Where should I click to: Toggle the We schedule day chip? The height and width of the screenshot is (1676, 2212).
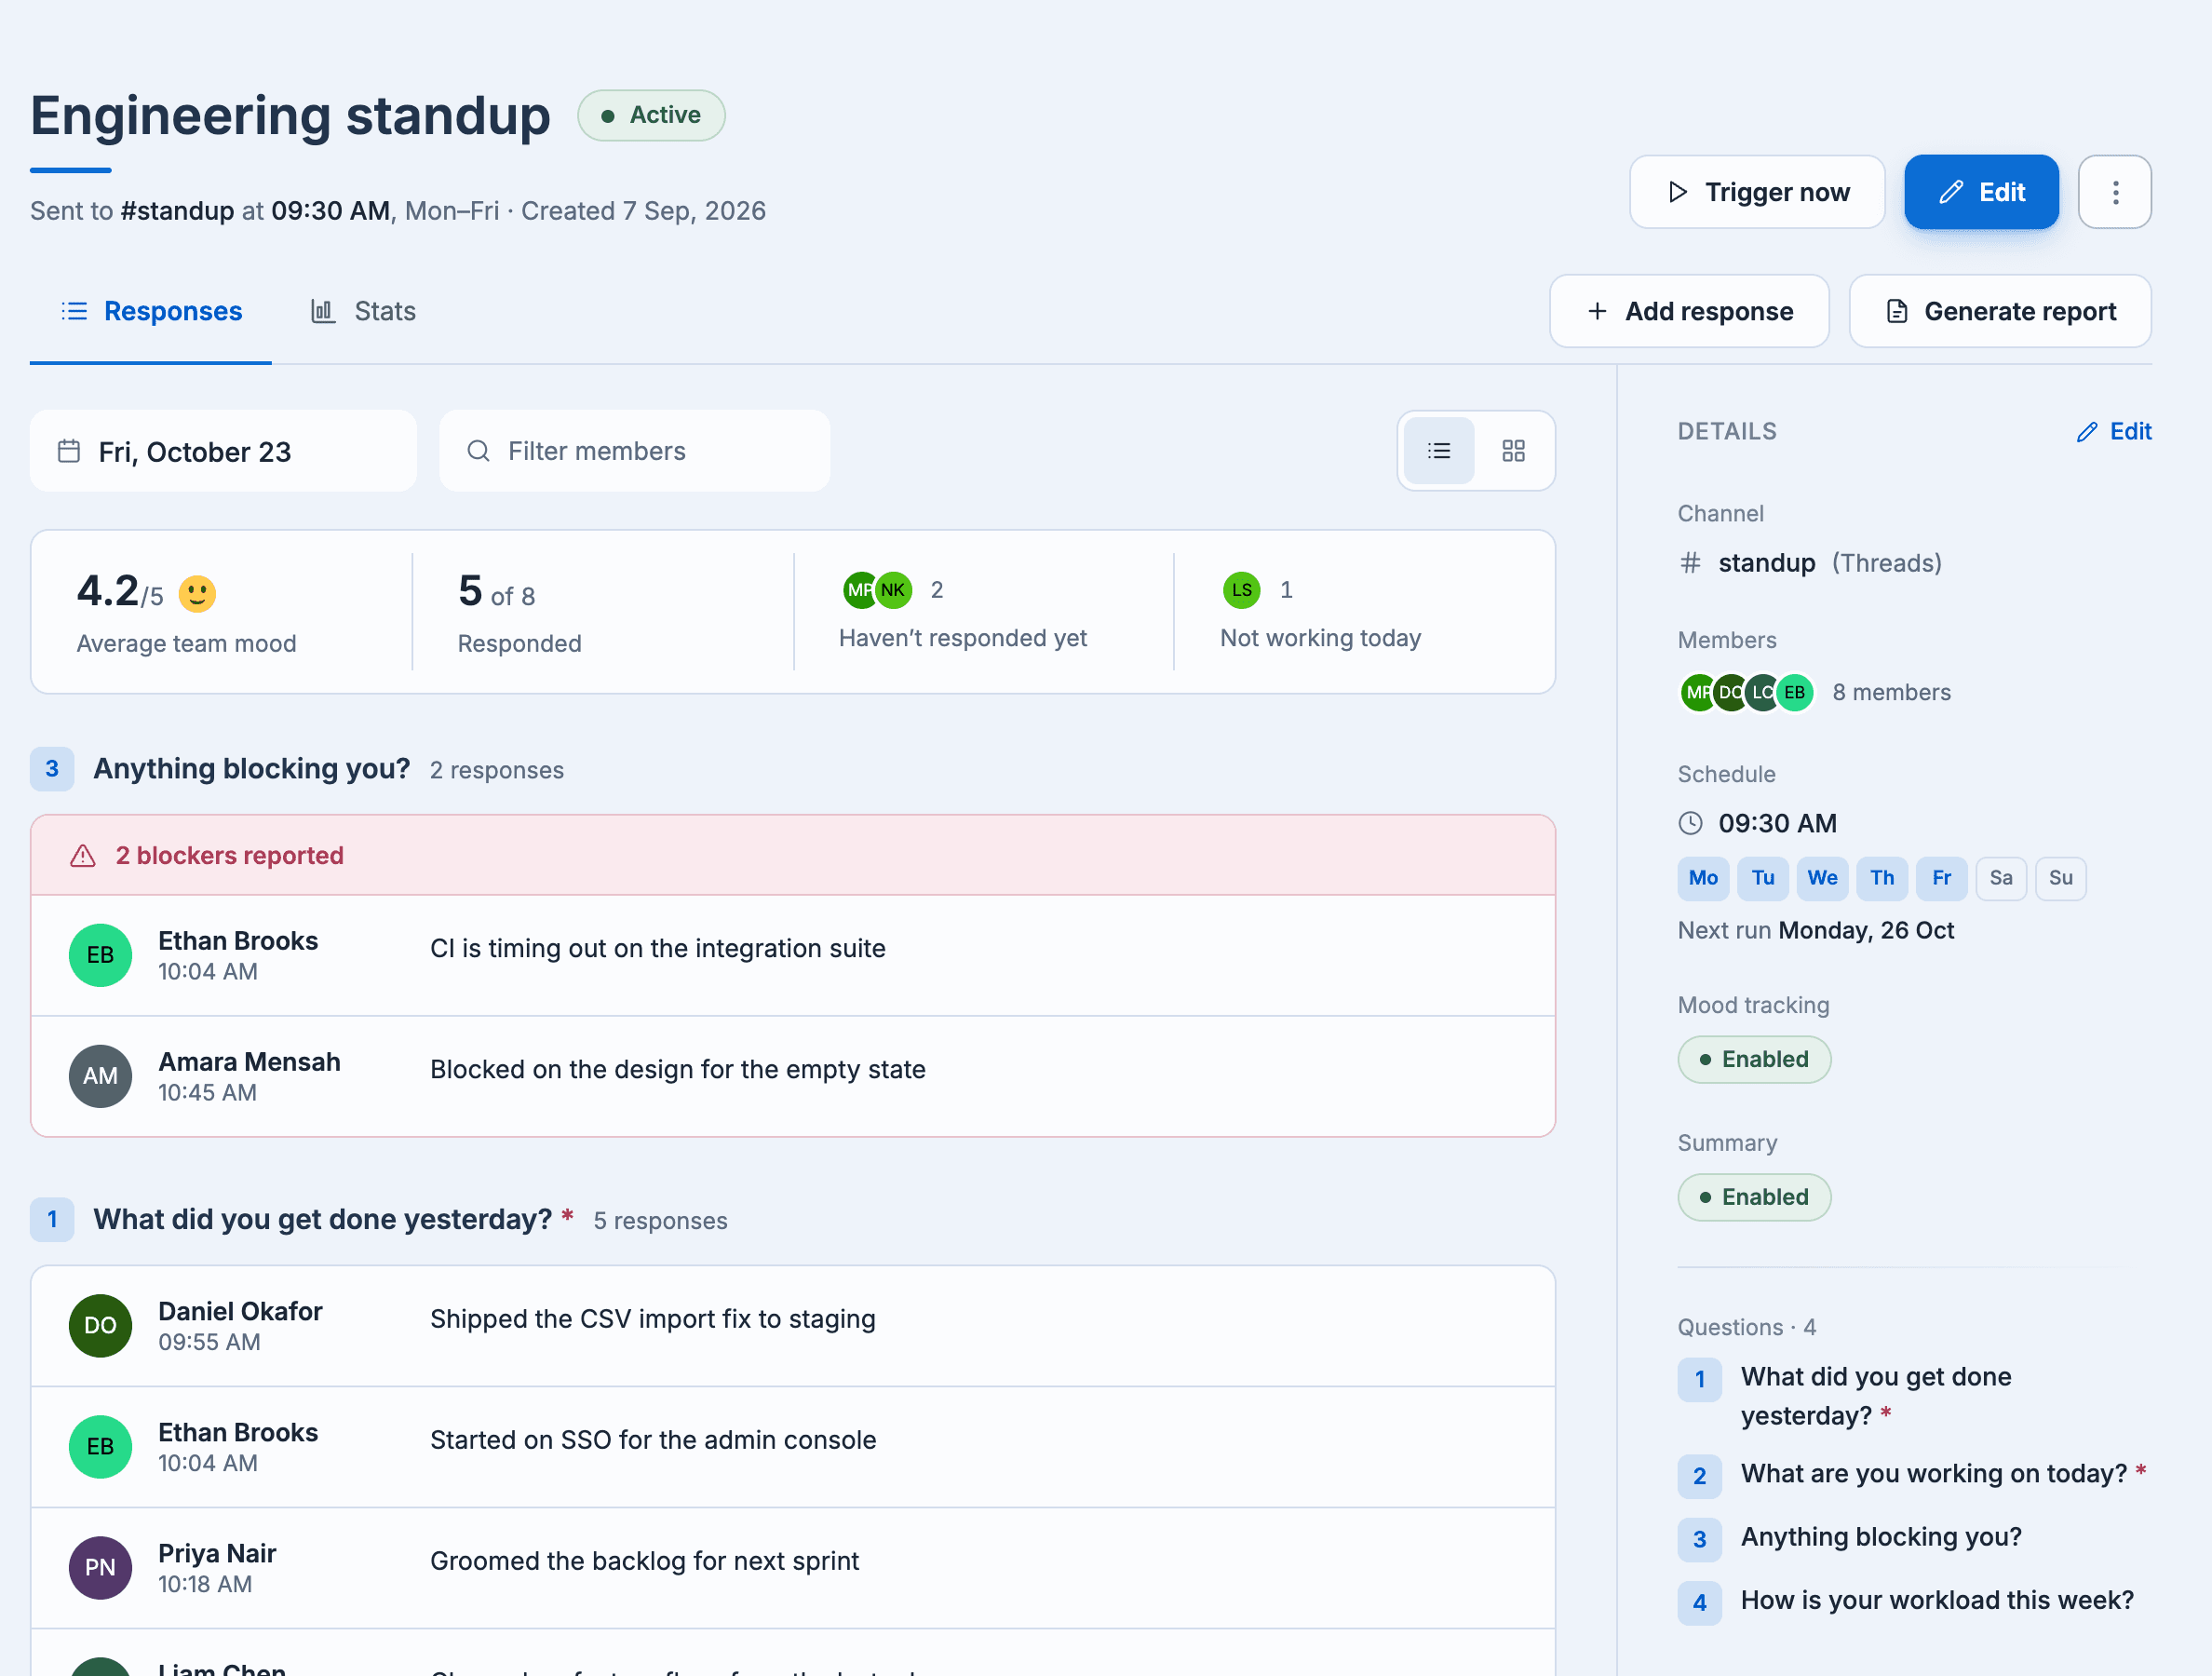(1822, 878)
